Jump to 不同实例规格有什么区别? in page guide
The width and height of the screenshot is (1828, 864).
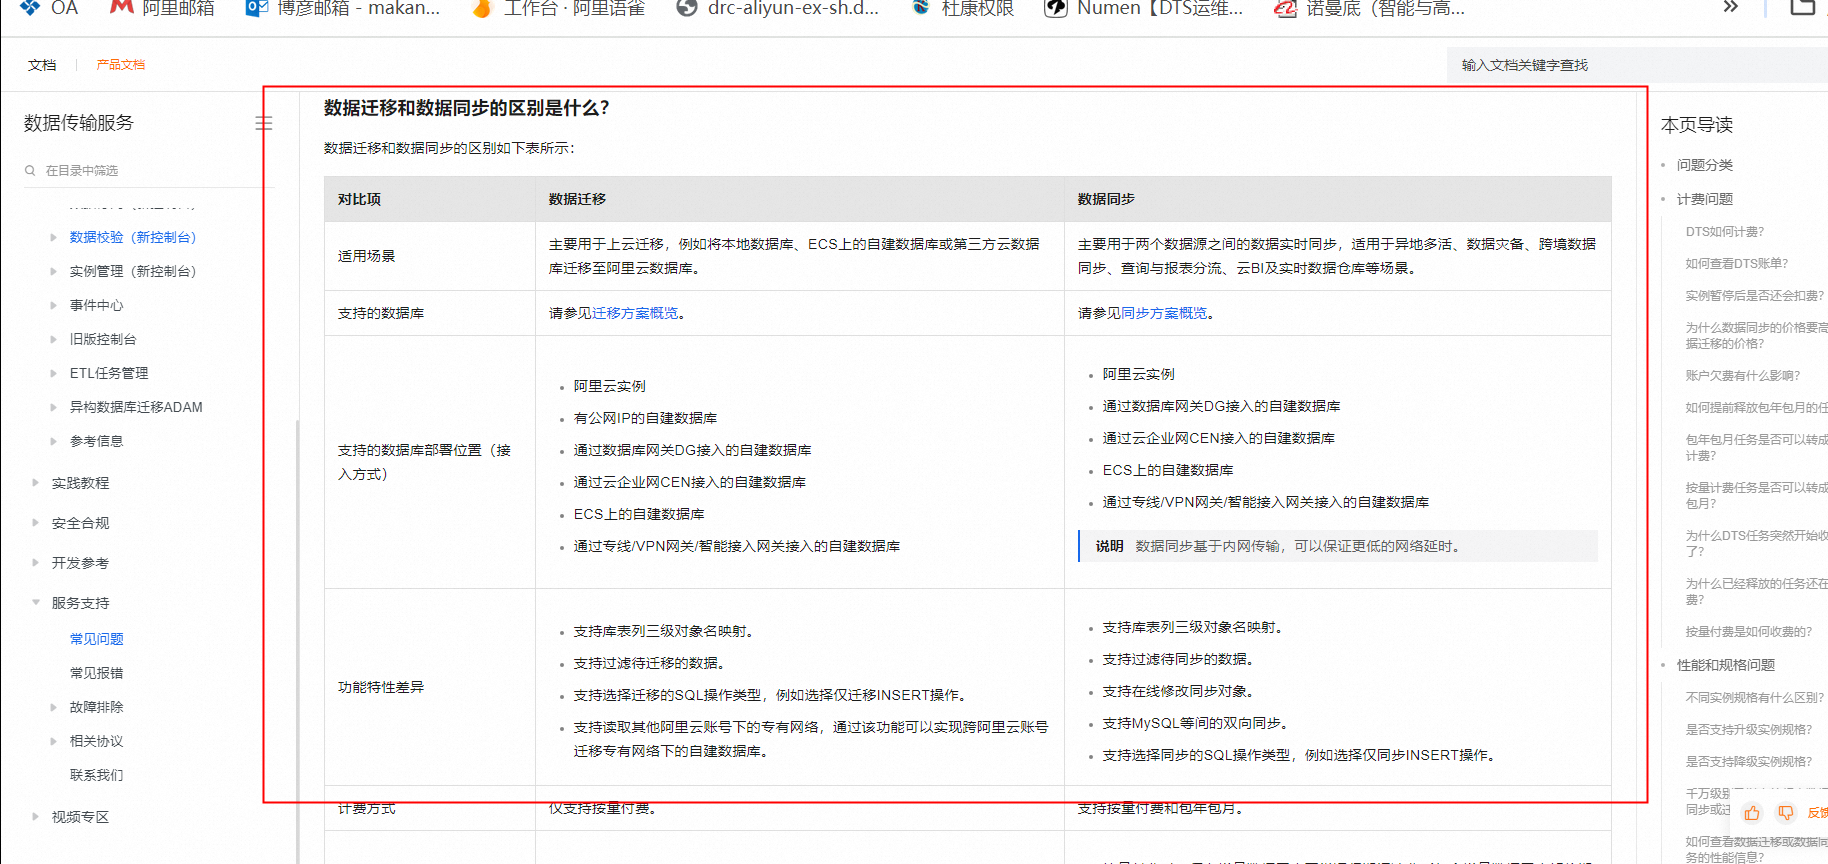pyautogui.click(x=1755, y=697)
